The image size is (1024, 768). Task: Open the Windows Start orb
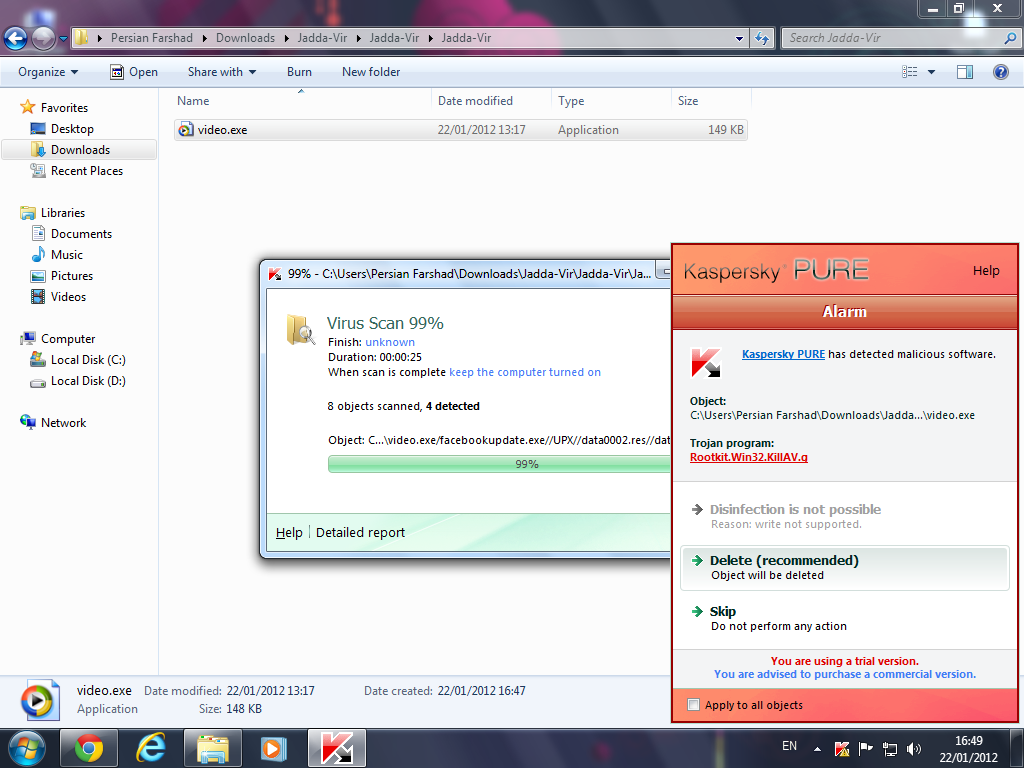point(27,748)
